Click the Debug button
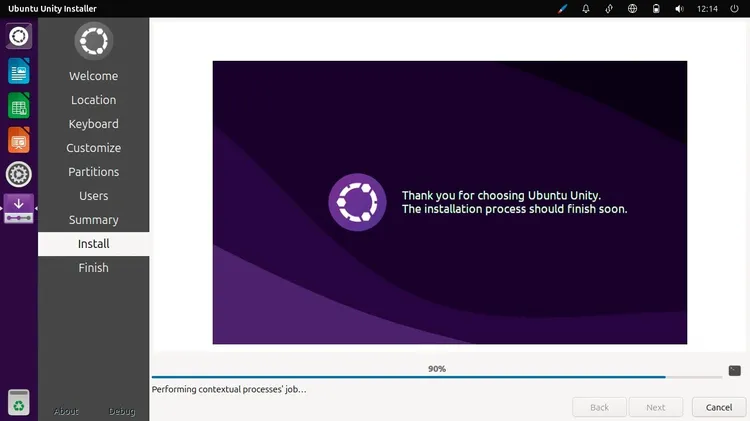 pyautogui.click(x=121, y=411)
